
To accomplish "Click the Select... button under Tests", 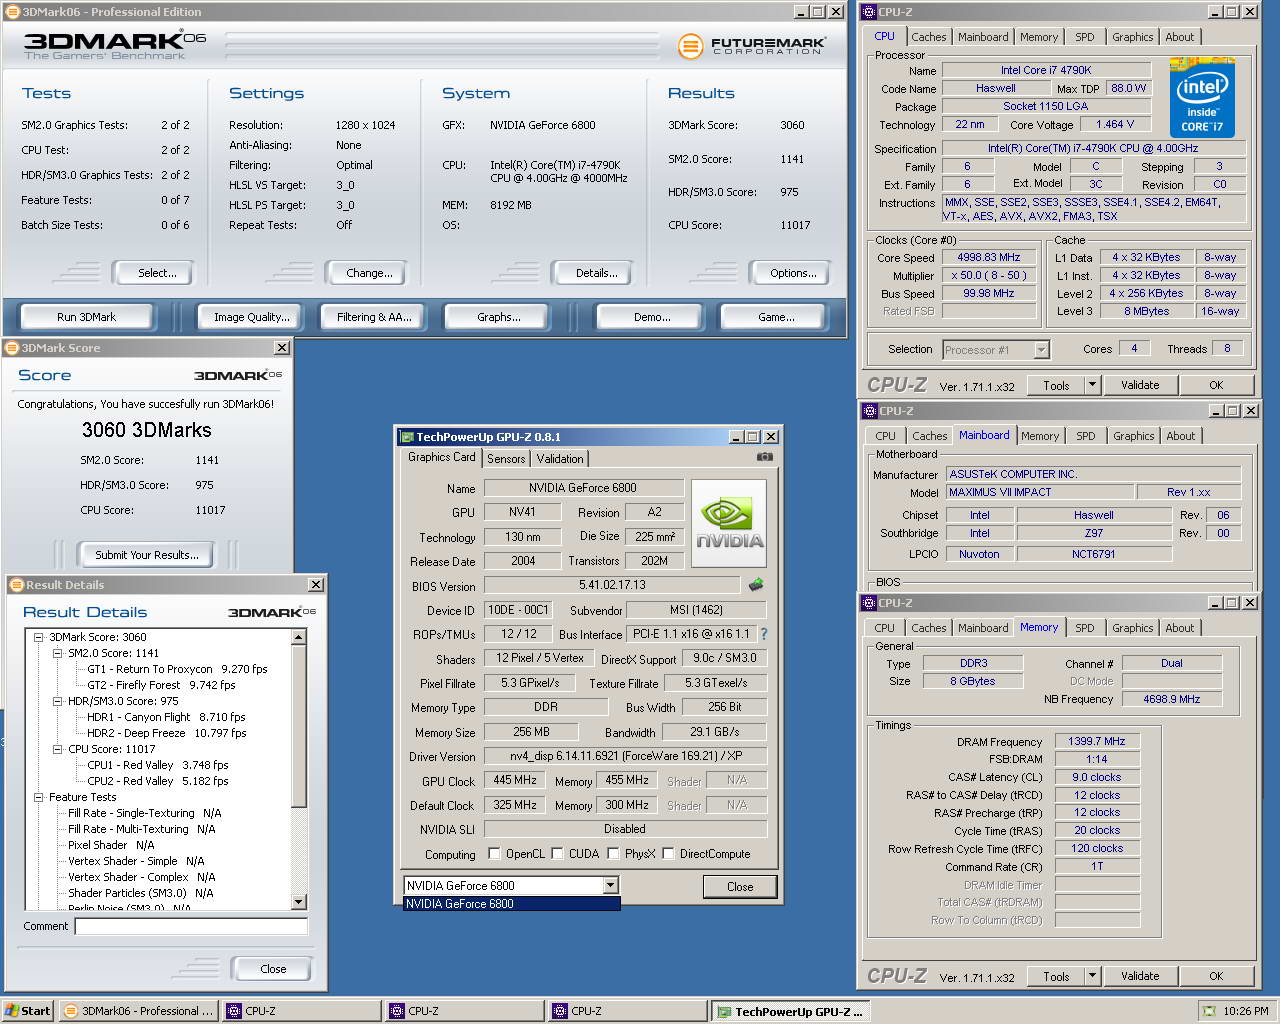I will coord(156,273).
